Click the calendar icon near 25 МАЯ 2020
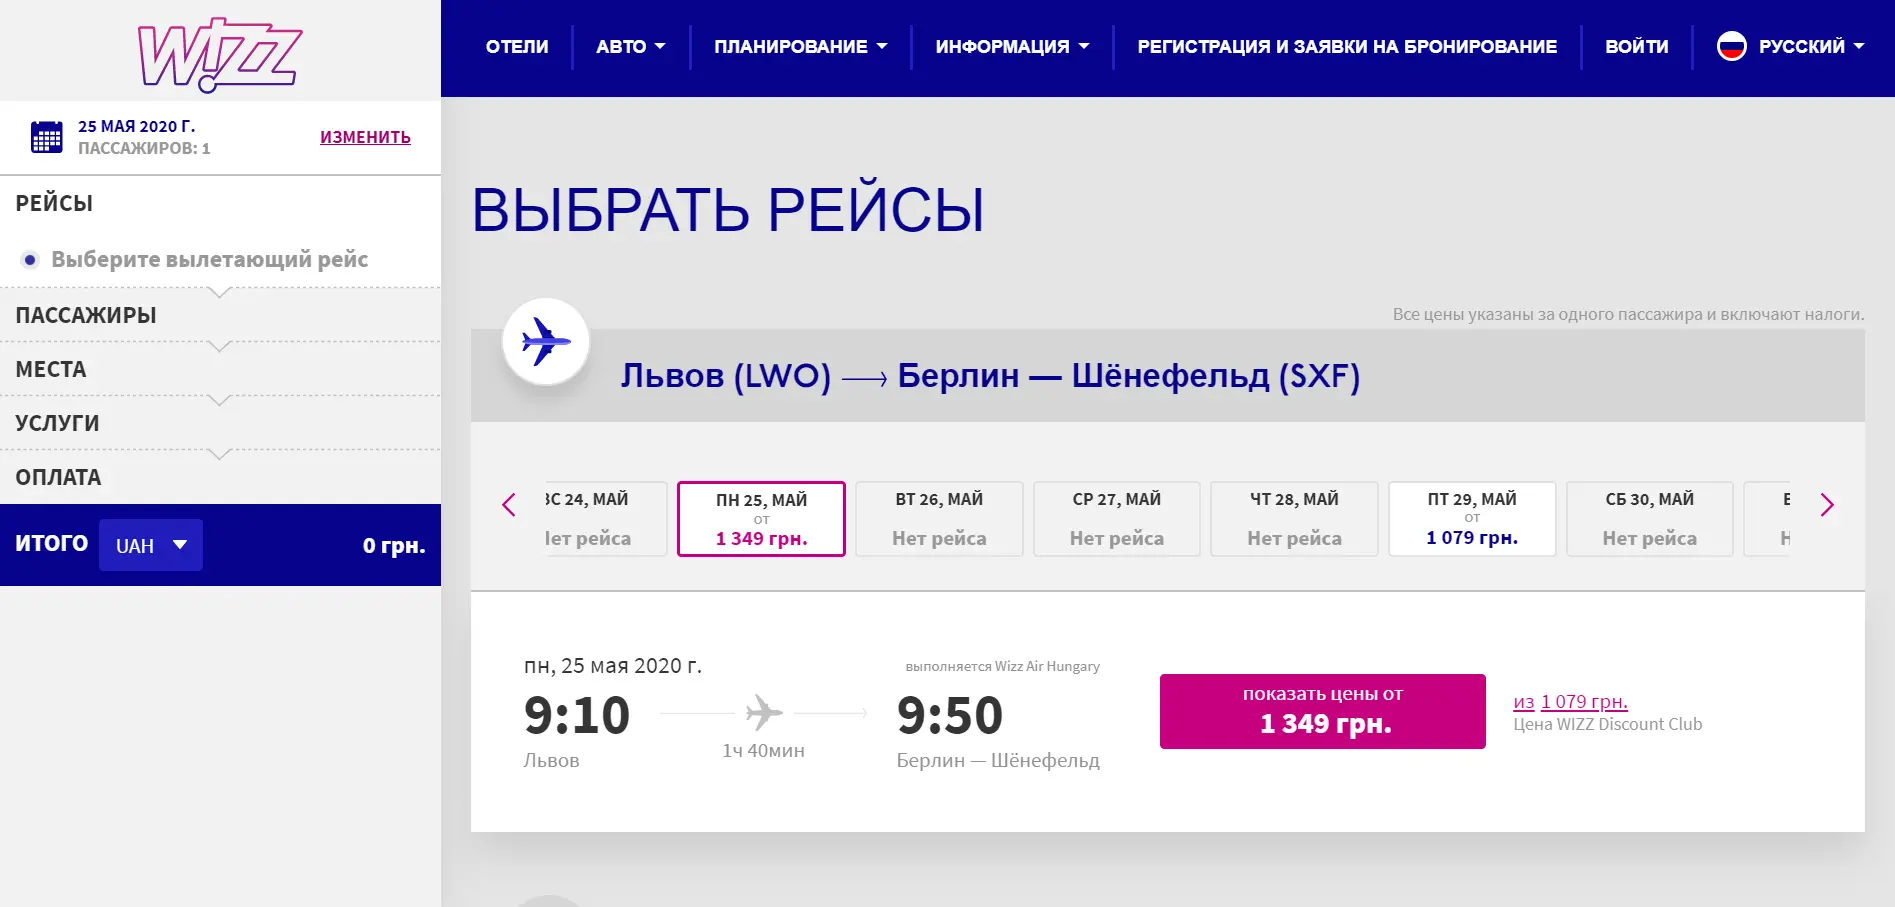 point(45,137)
